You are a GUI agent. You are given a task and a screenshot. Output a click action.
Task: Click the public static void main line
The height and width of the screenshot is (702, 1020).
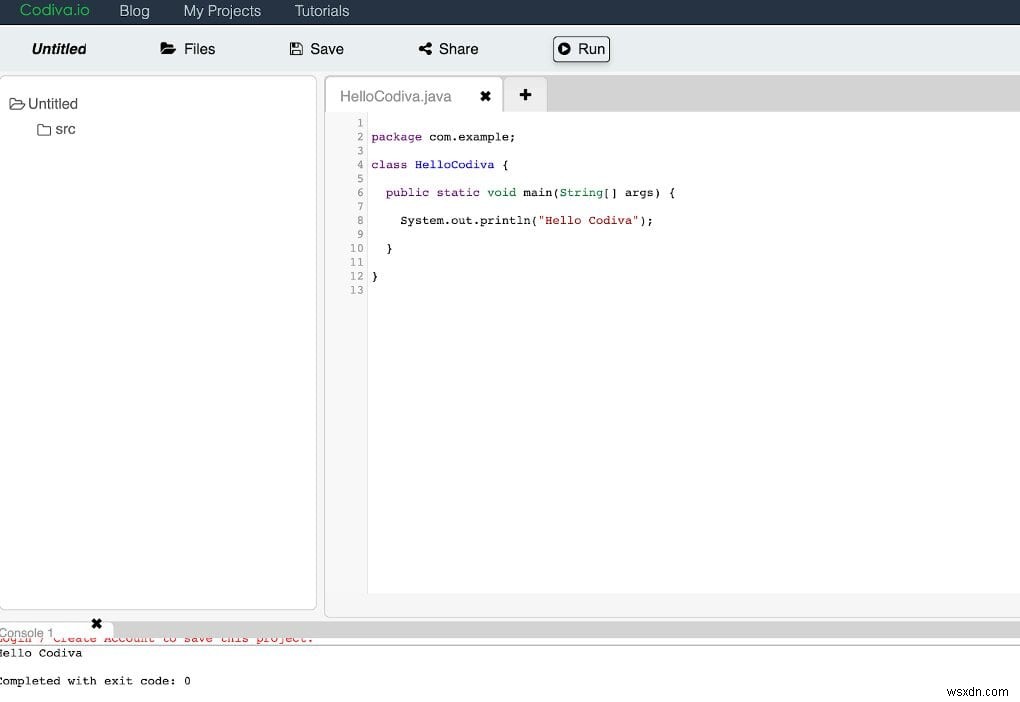[x=530, y=193]
